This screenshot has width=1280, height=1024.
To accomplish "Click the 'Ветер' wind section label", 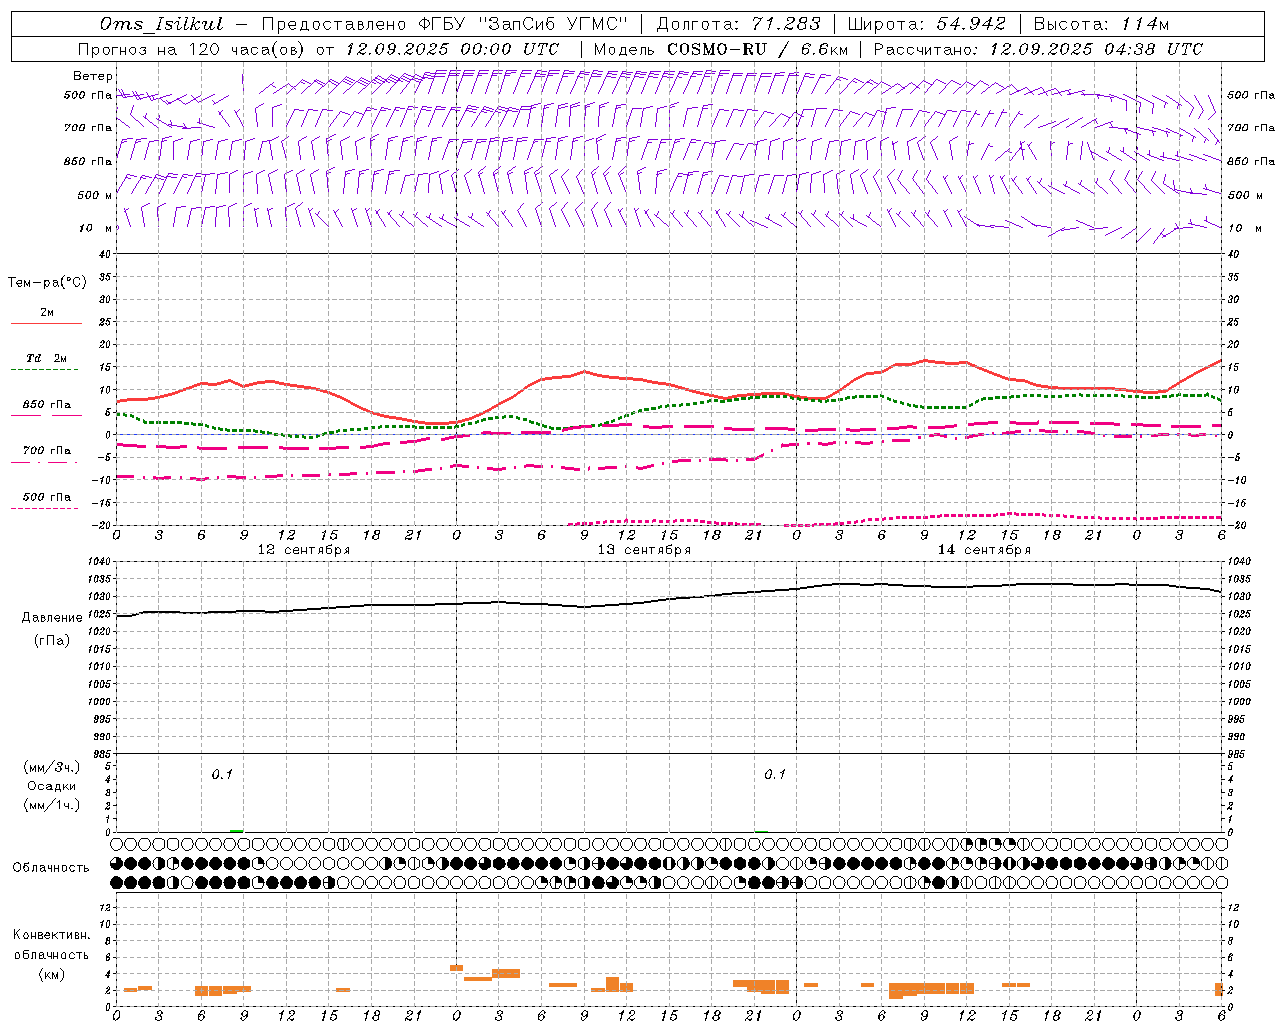I will point(93,76).
